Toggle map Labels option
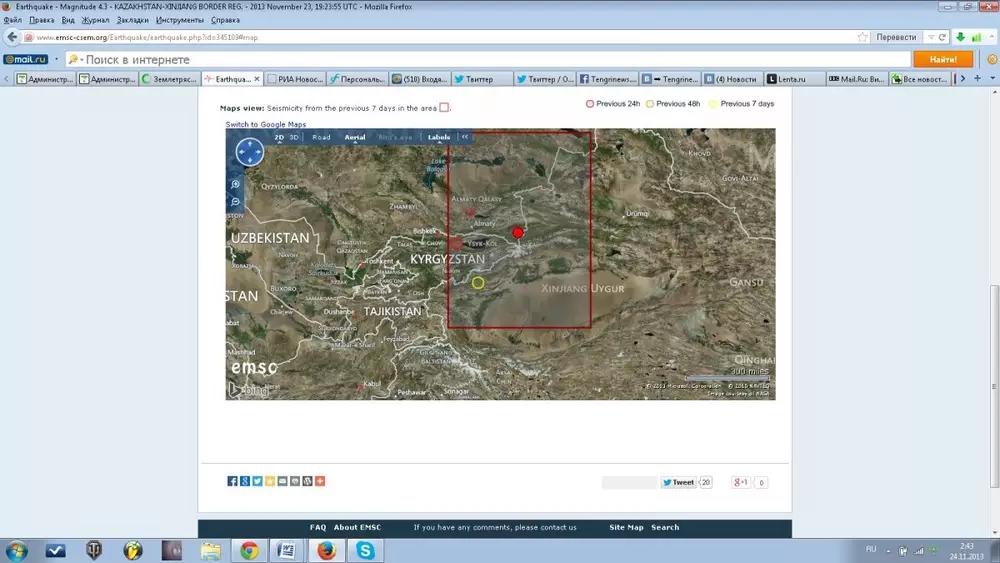1000x563 pixels. [439, 137]
